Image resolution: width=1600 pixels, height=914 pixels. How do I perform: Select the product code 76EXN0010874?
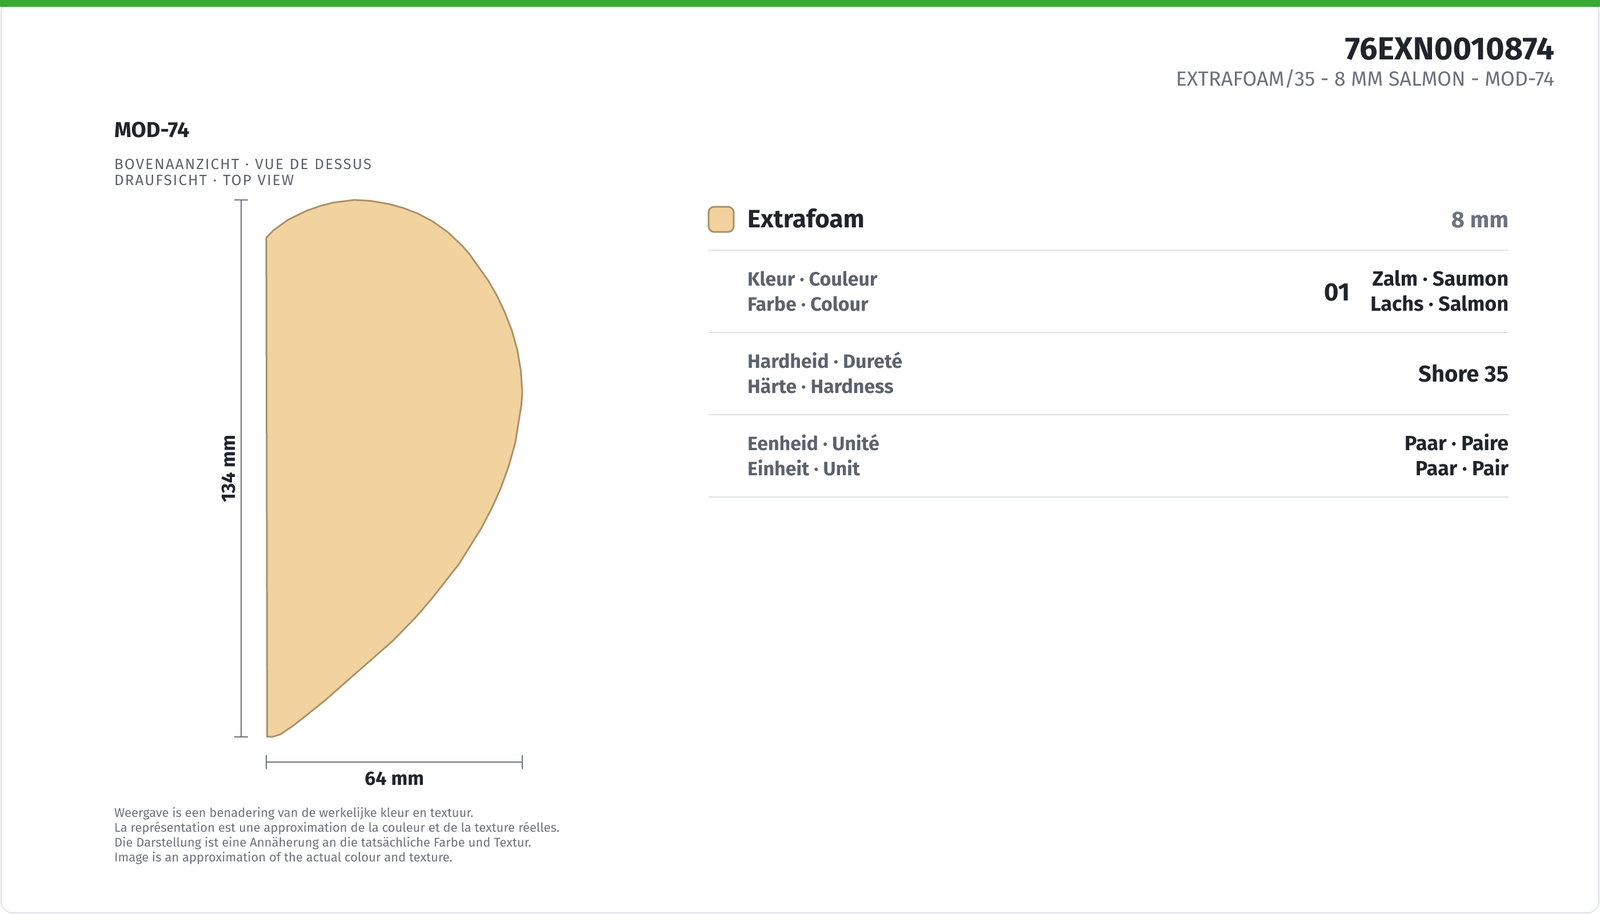[x=1449, y=48]
